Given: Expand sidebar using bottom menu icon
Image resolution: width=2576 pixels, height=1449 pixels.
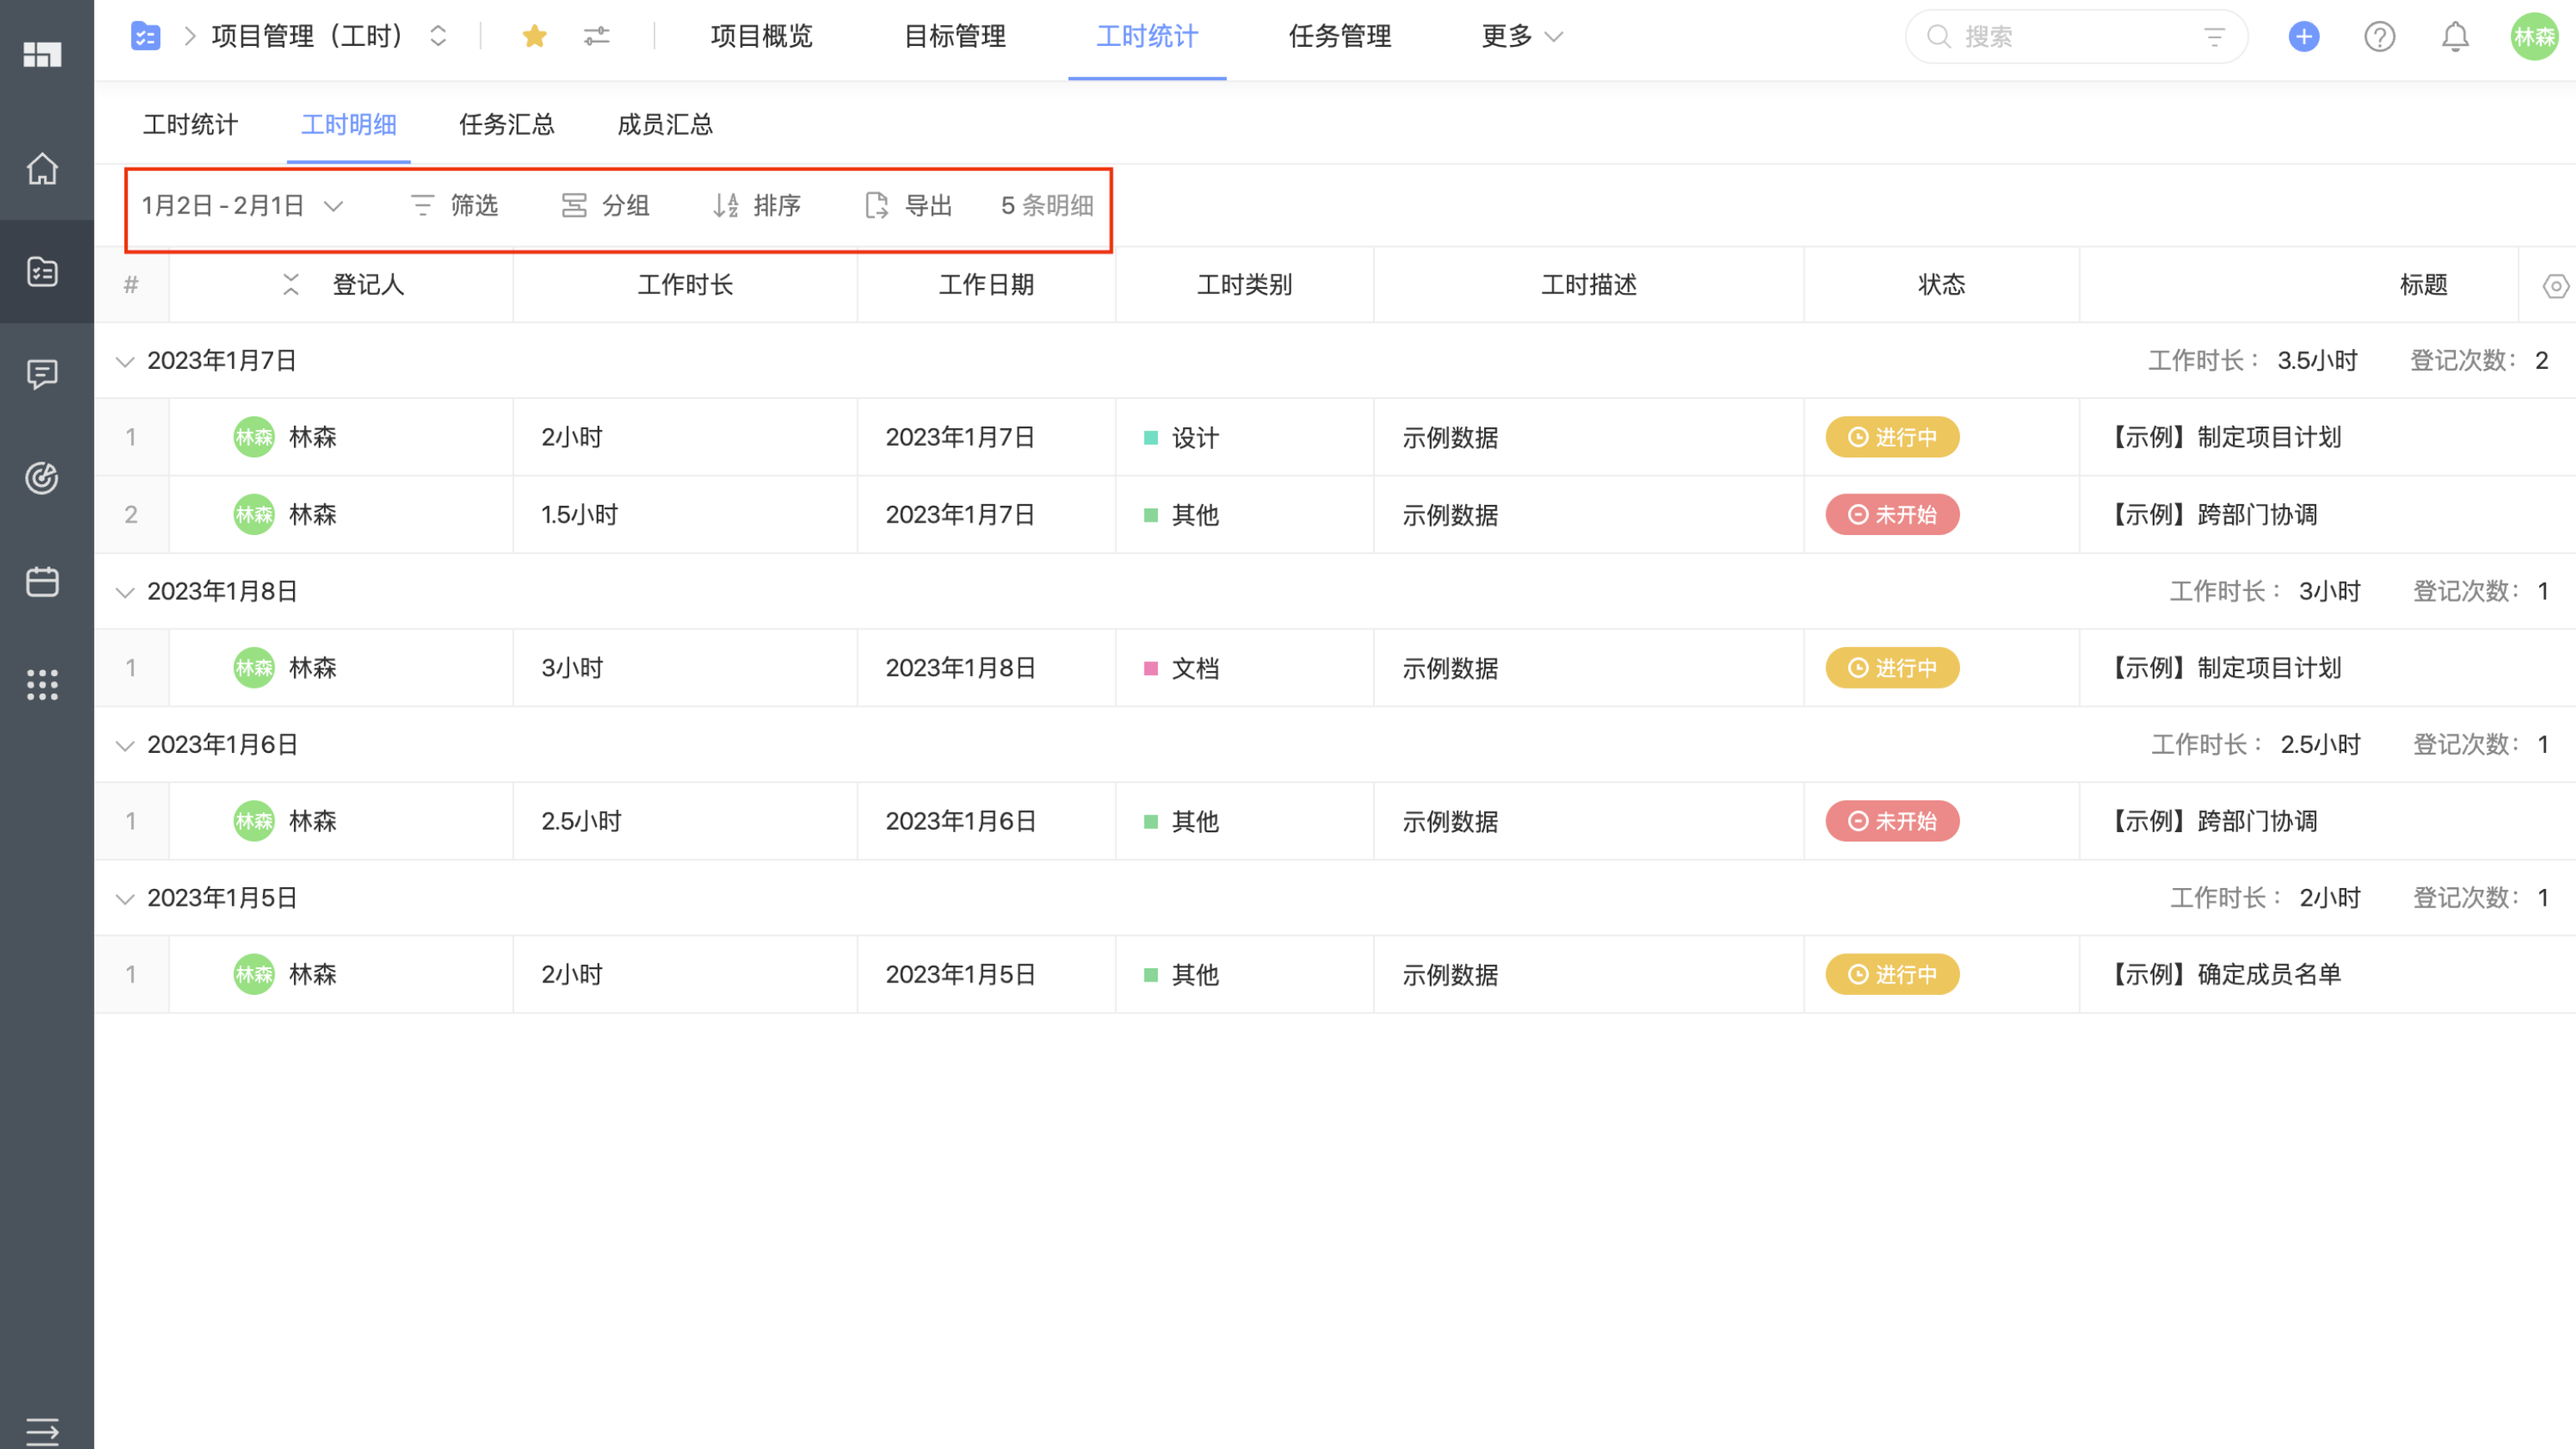Looking at the screenshot, I should tap(42, 1431).
